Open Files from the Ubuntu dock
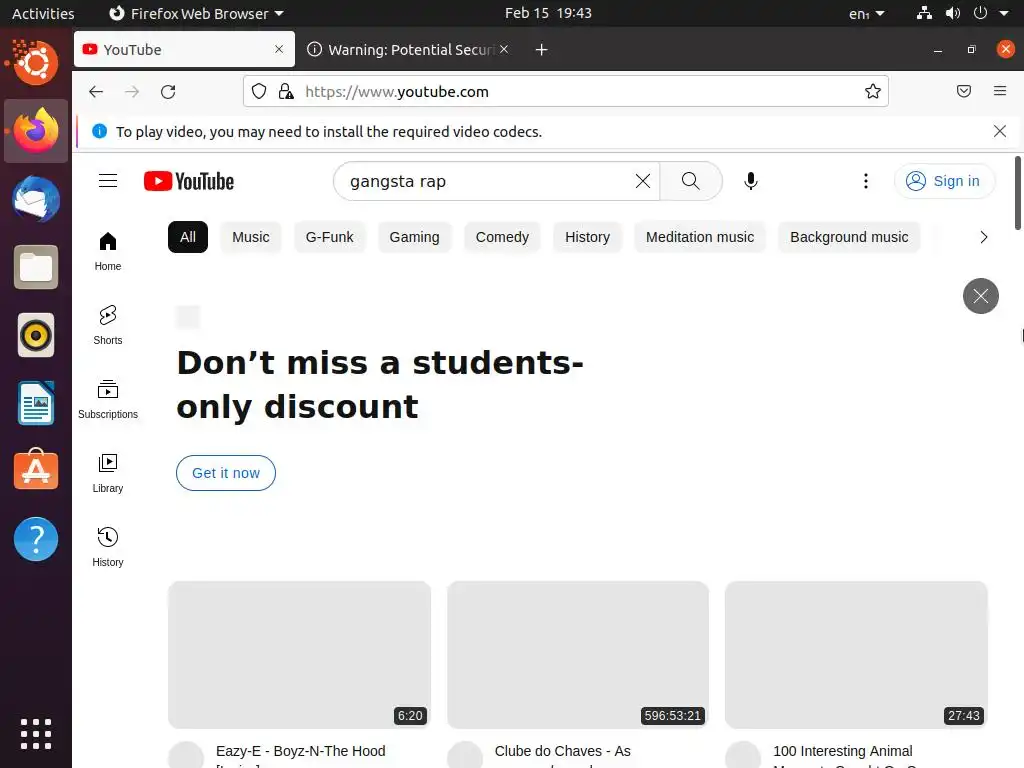Screen dimensions: 1024x768 click(36, 266)
